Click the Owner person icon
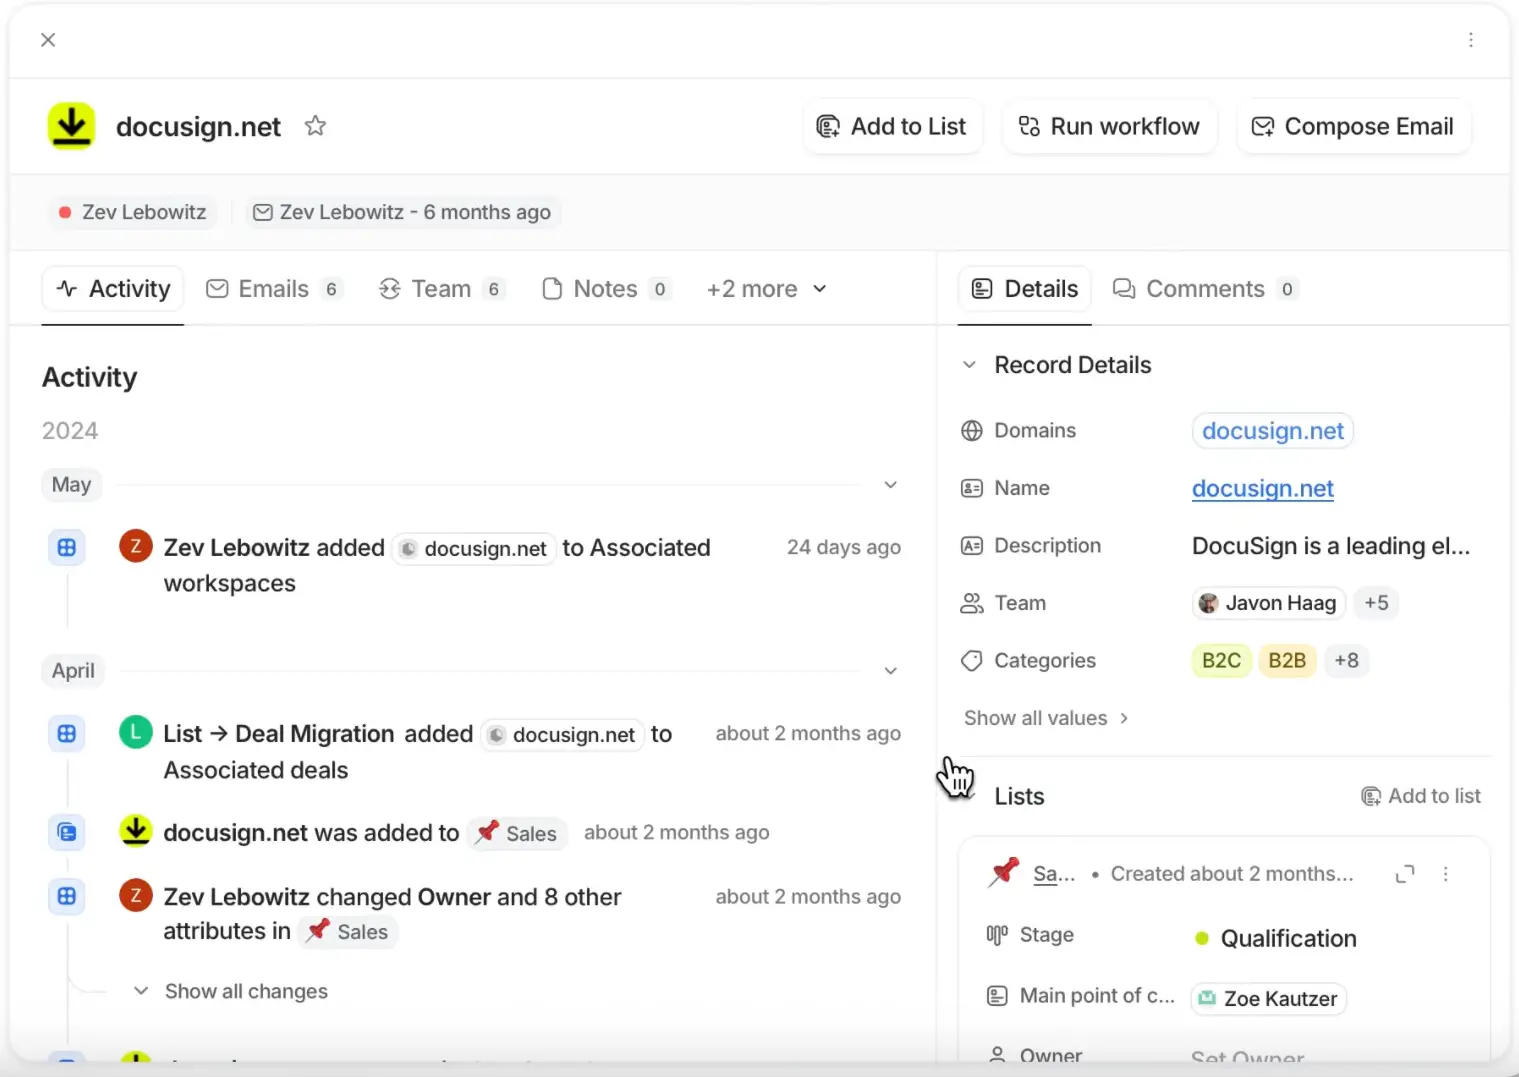Viewport: 1519px width, 1077px height. coord(997,1055)
